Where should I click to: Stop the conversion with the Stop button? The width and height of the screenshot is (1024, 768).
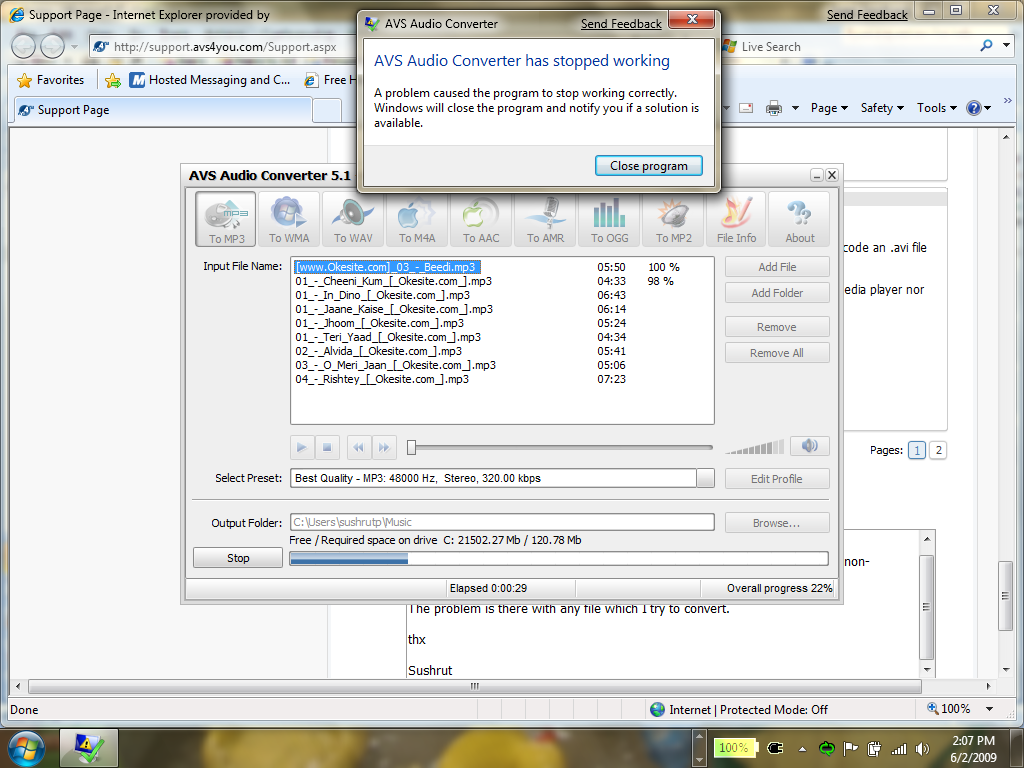pos(238,558)
